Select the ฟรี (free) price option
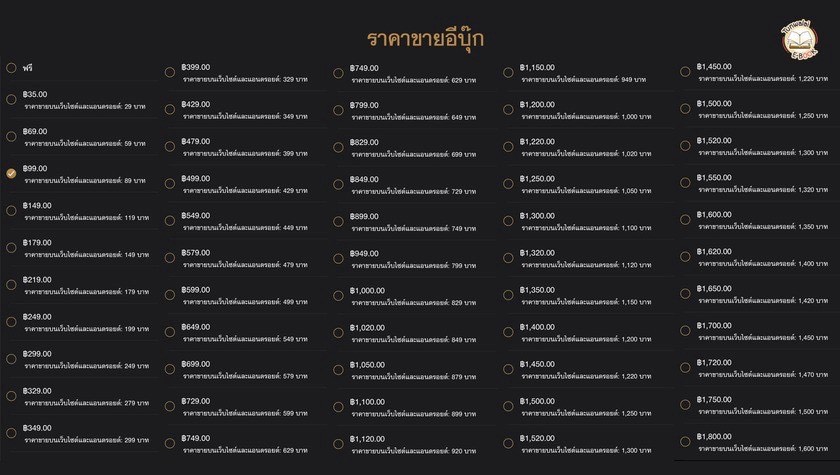This screenshot has height=475, width=840. (11, 68)
